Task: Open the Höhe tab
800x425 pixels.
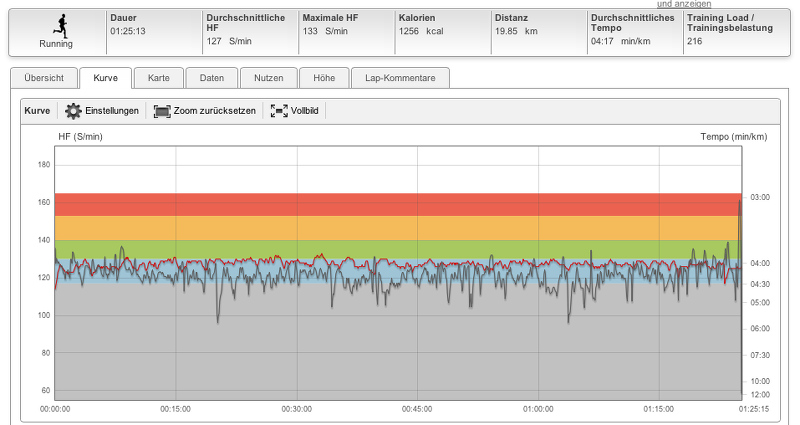Action: click(x=324, y=78)
